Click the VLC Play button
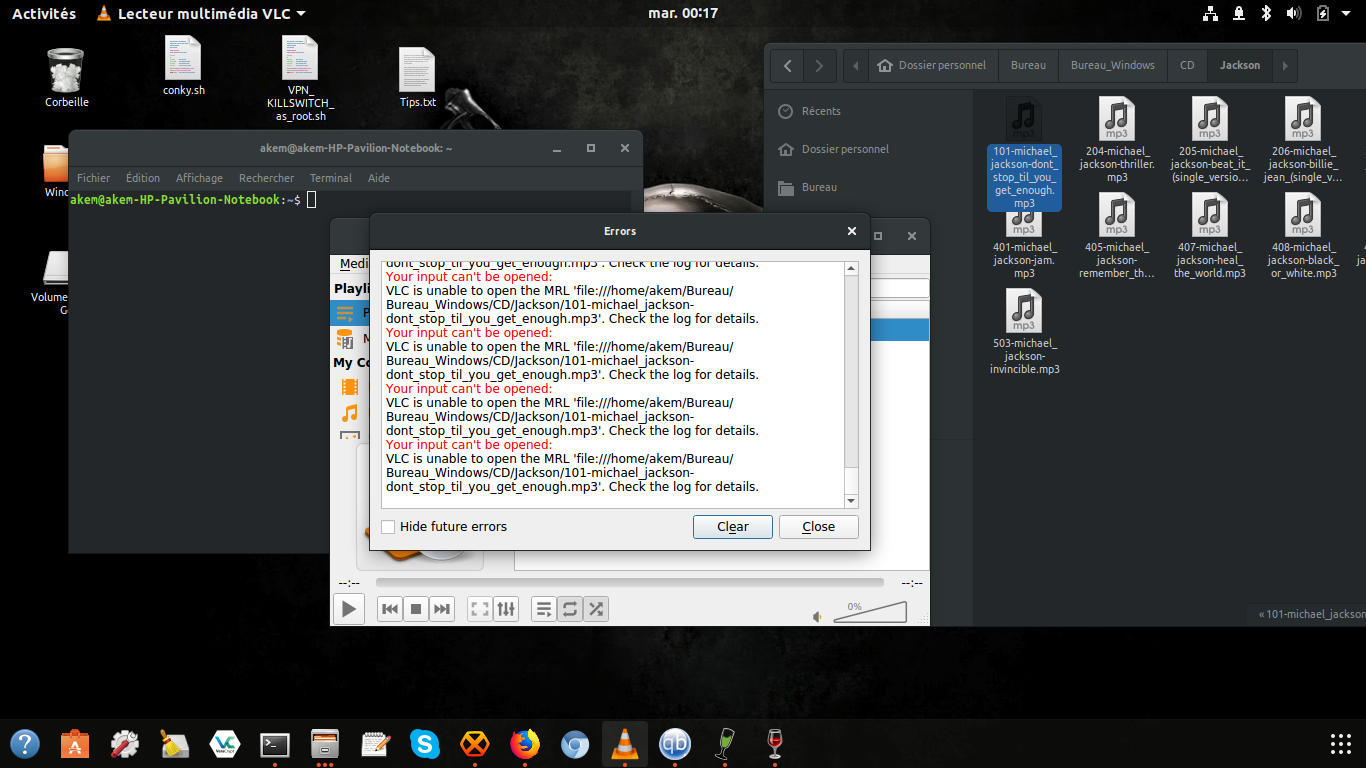Screen dimensions: 1366x768 pos(348,608)
